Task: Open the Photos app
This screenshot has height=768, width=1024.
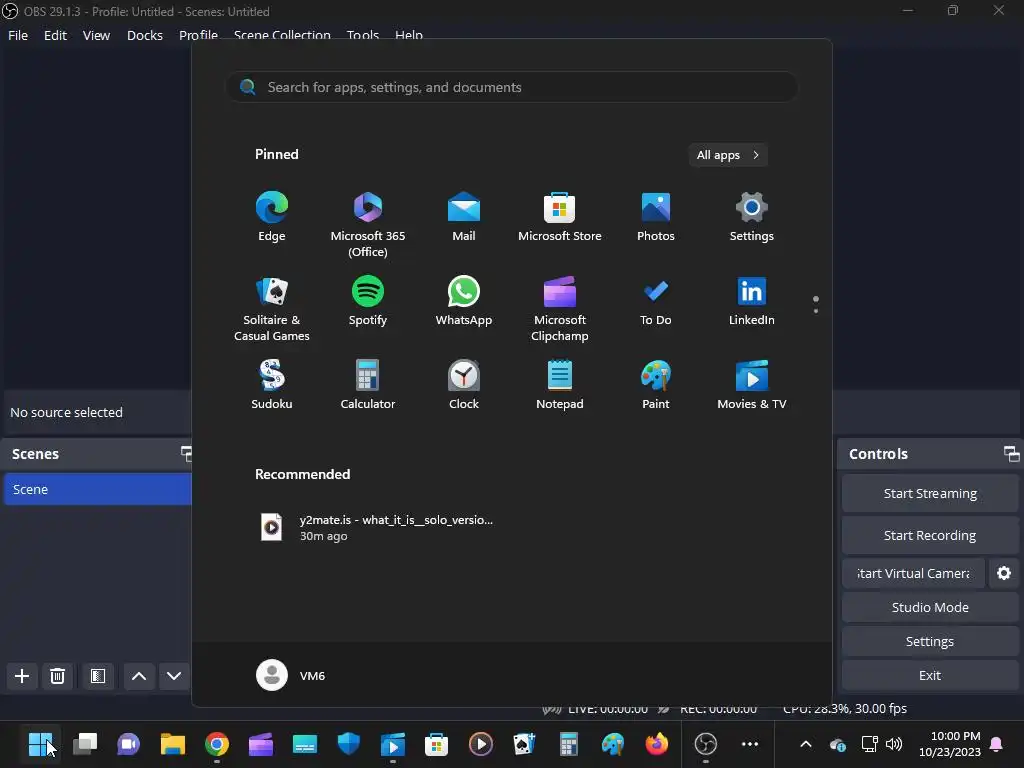Action: (656, 217)
